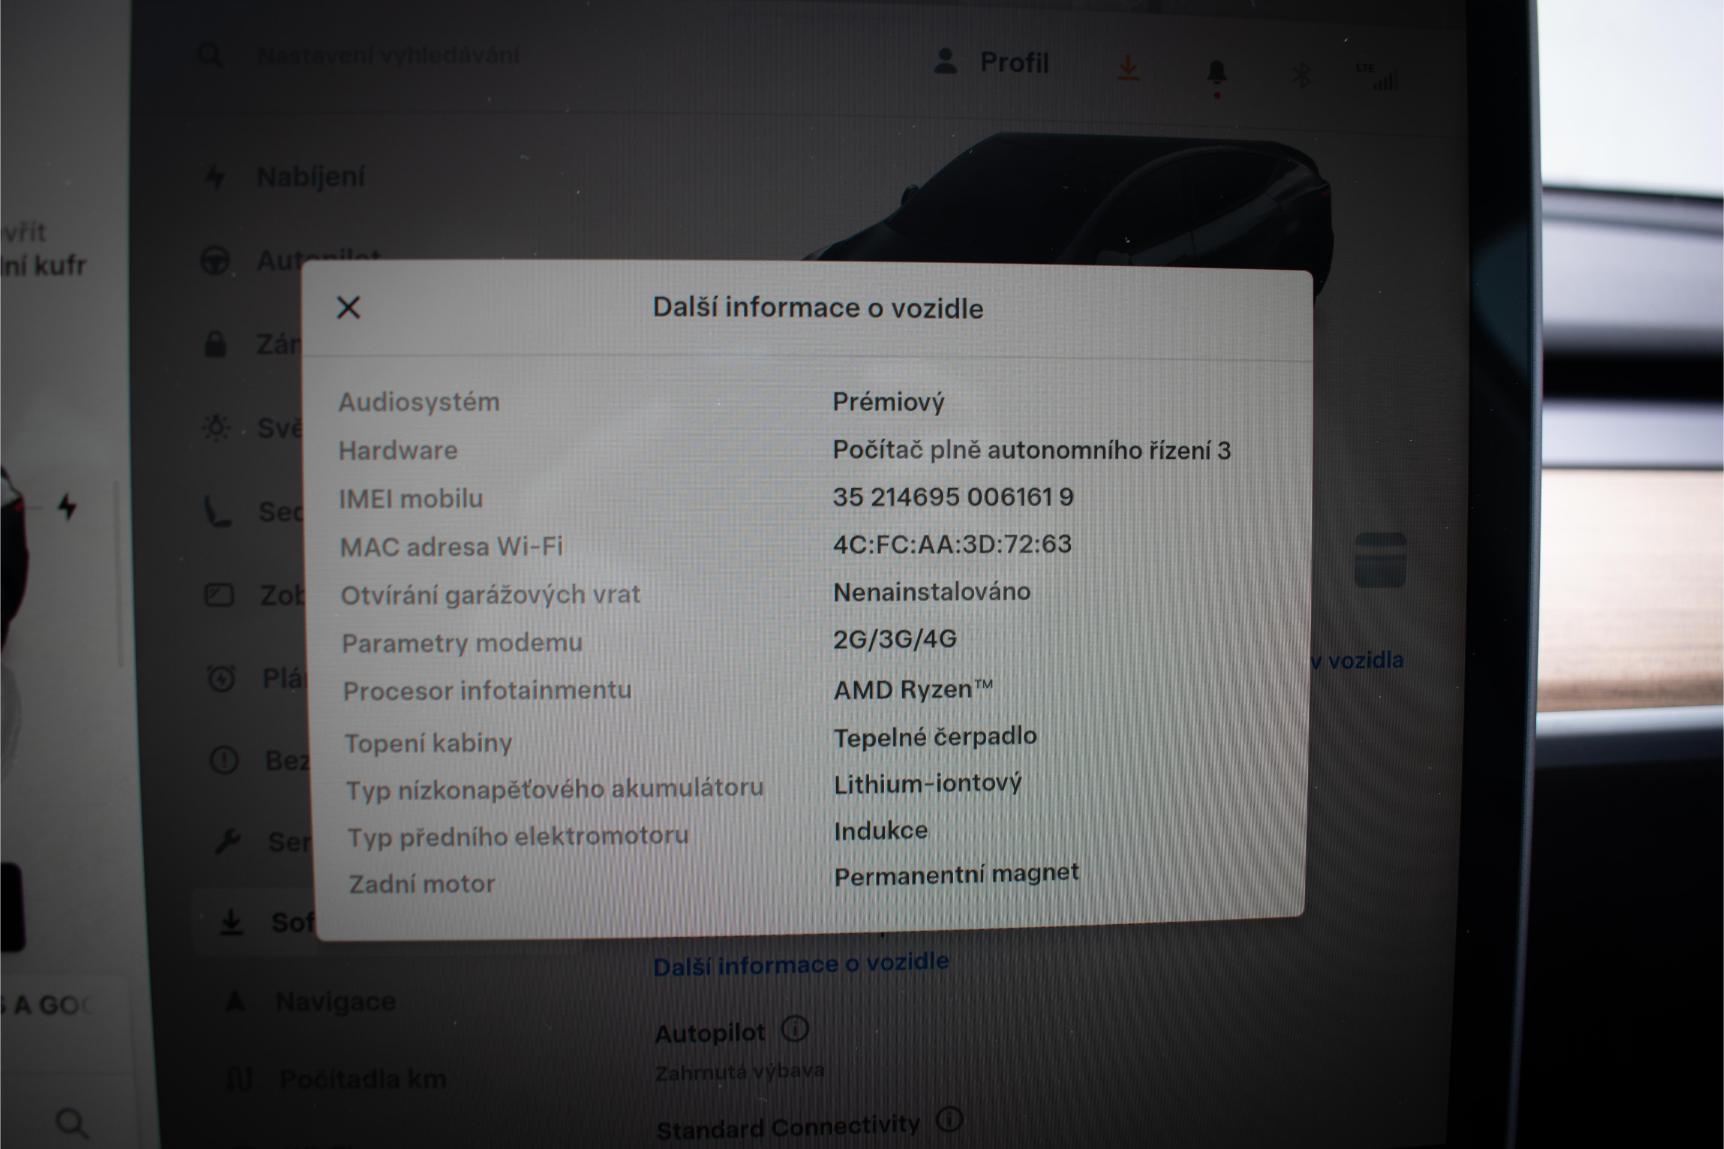Select the lock icon in sidebar
This screenshot has height=1149, width=1724.
215,345
